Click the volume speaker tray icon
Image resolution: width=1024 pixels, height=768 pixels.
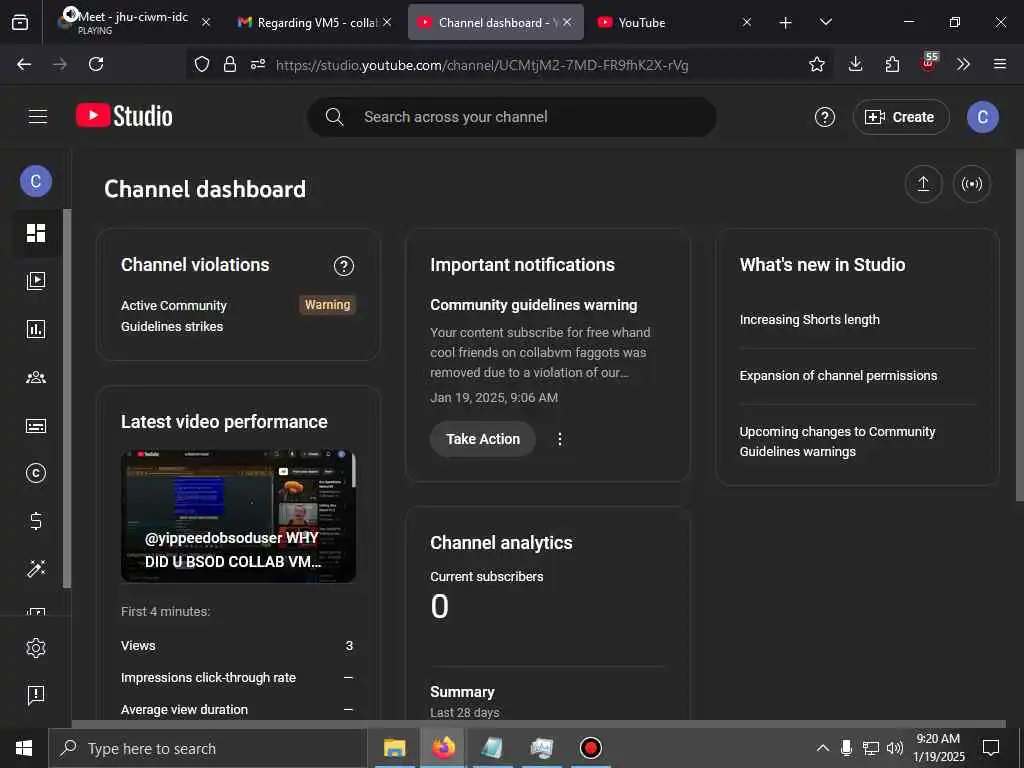click(895, 748)
